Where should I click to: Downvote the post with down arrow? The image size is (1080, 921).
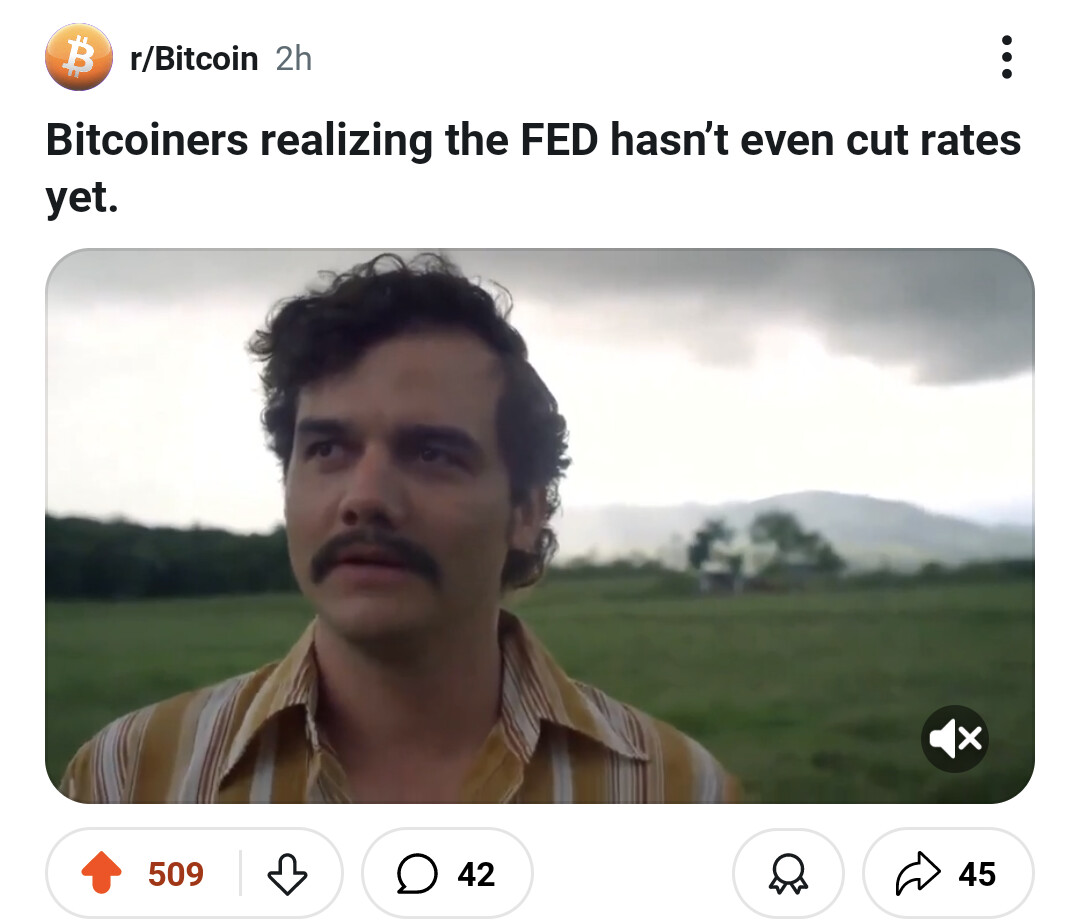(287, 873)
